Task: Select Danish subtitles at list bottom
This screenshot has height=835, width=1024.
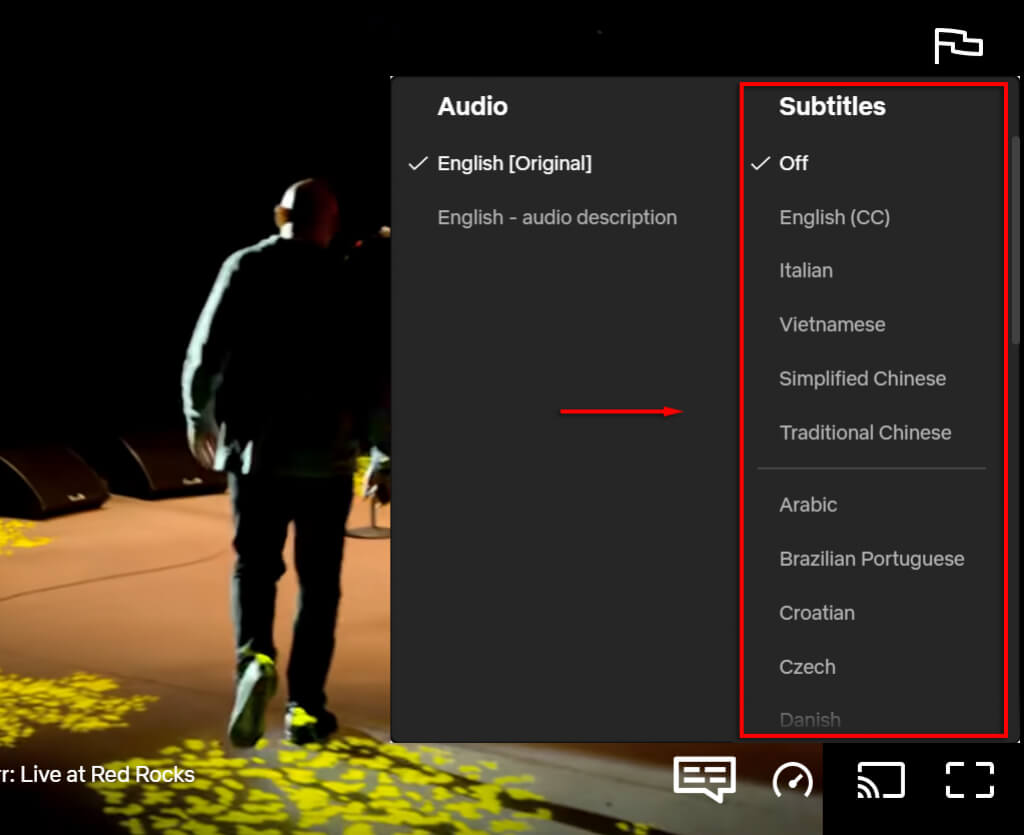Action: point(810,719)
